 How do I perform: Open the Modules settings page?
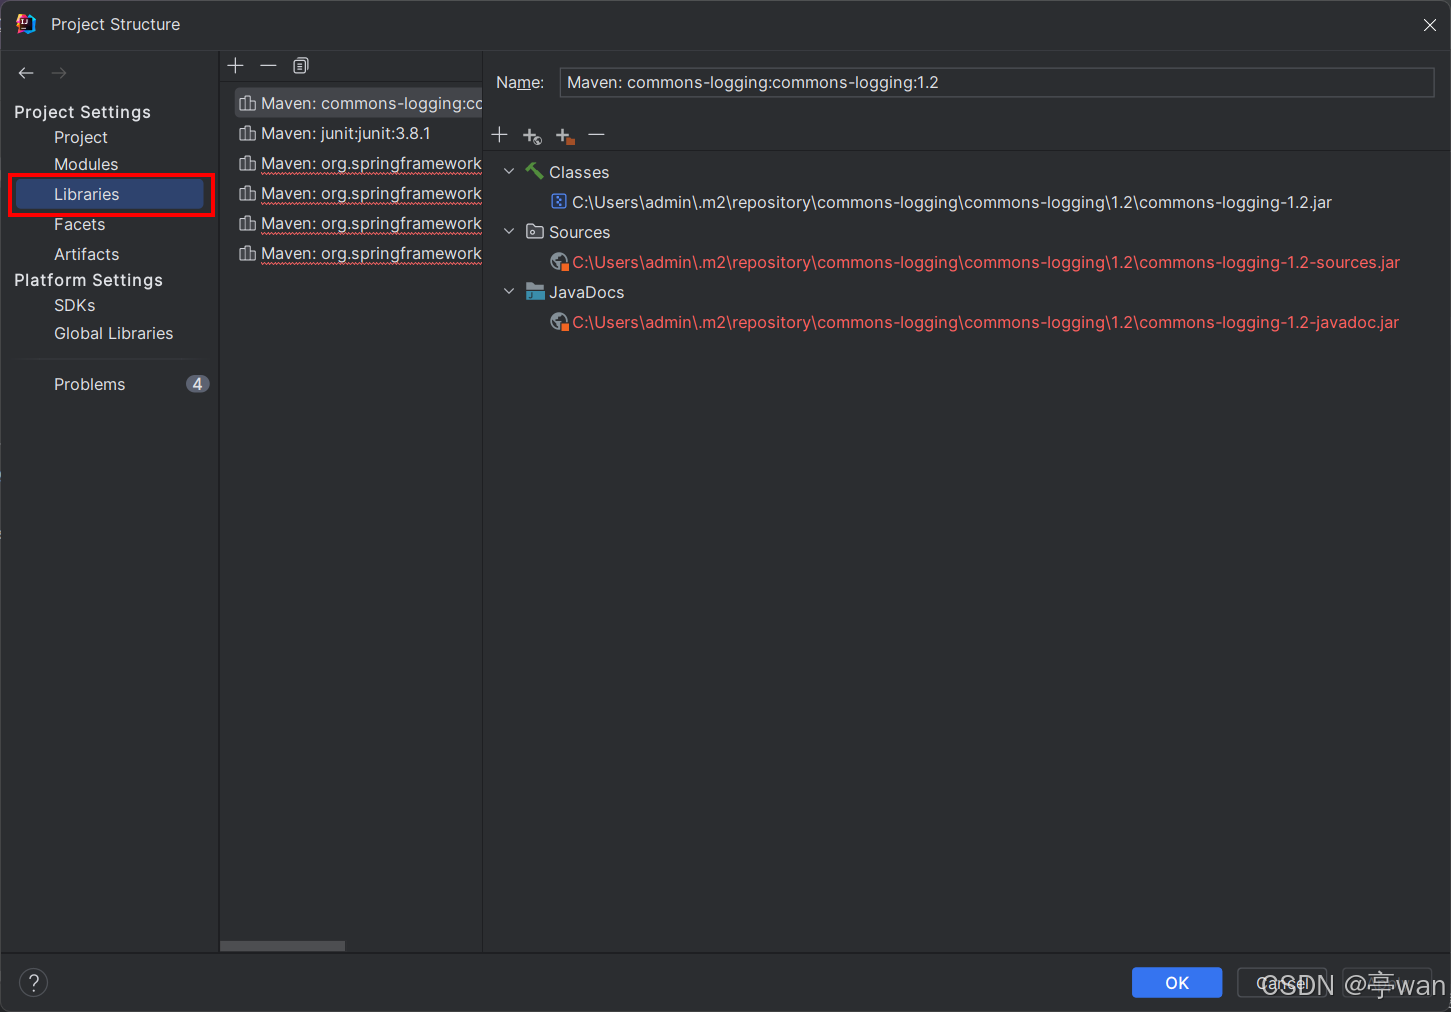pos(86,164)
